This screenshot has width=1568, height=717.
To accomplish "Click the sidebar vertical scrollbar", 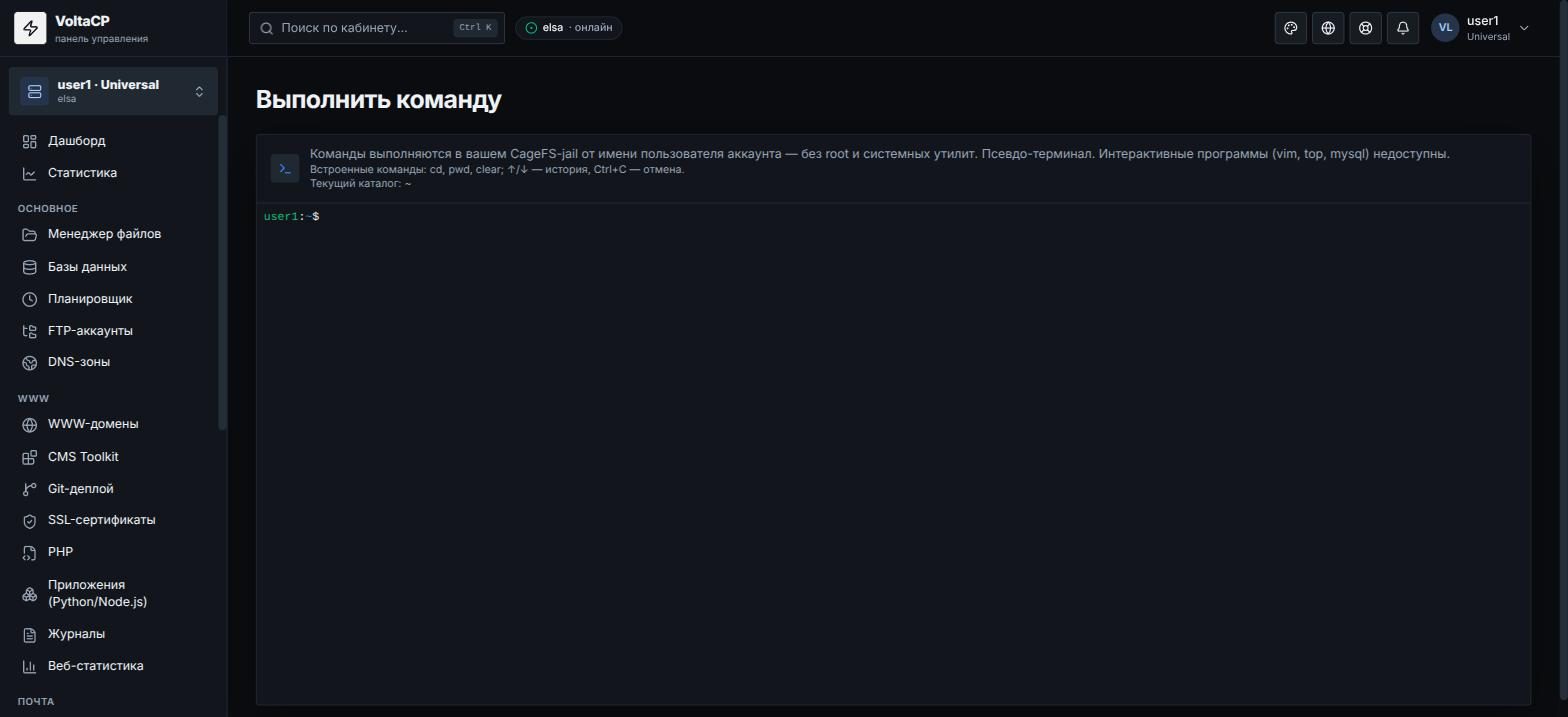I will click(223, 273).
